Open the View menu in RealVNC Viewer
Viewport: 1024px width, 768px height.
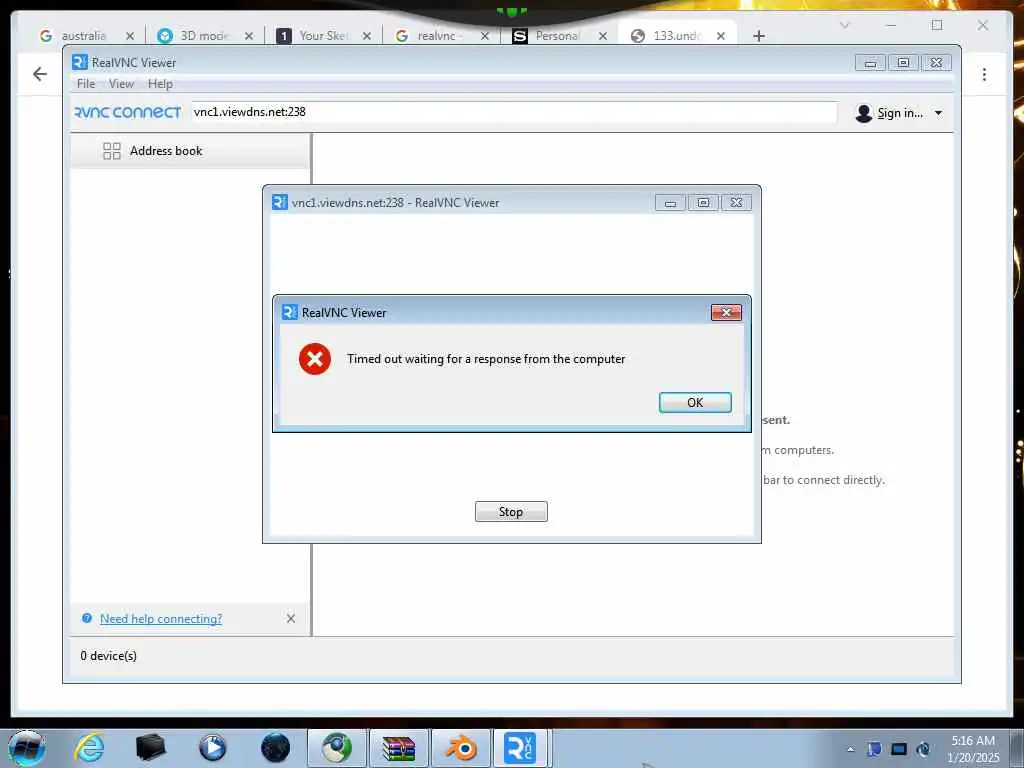pyautogui.click(x=121, y=84)
